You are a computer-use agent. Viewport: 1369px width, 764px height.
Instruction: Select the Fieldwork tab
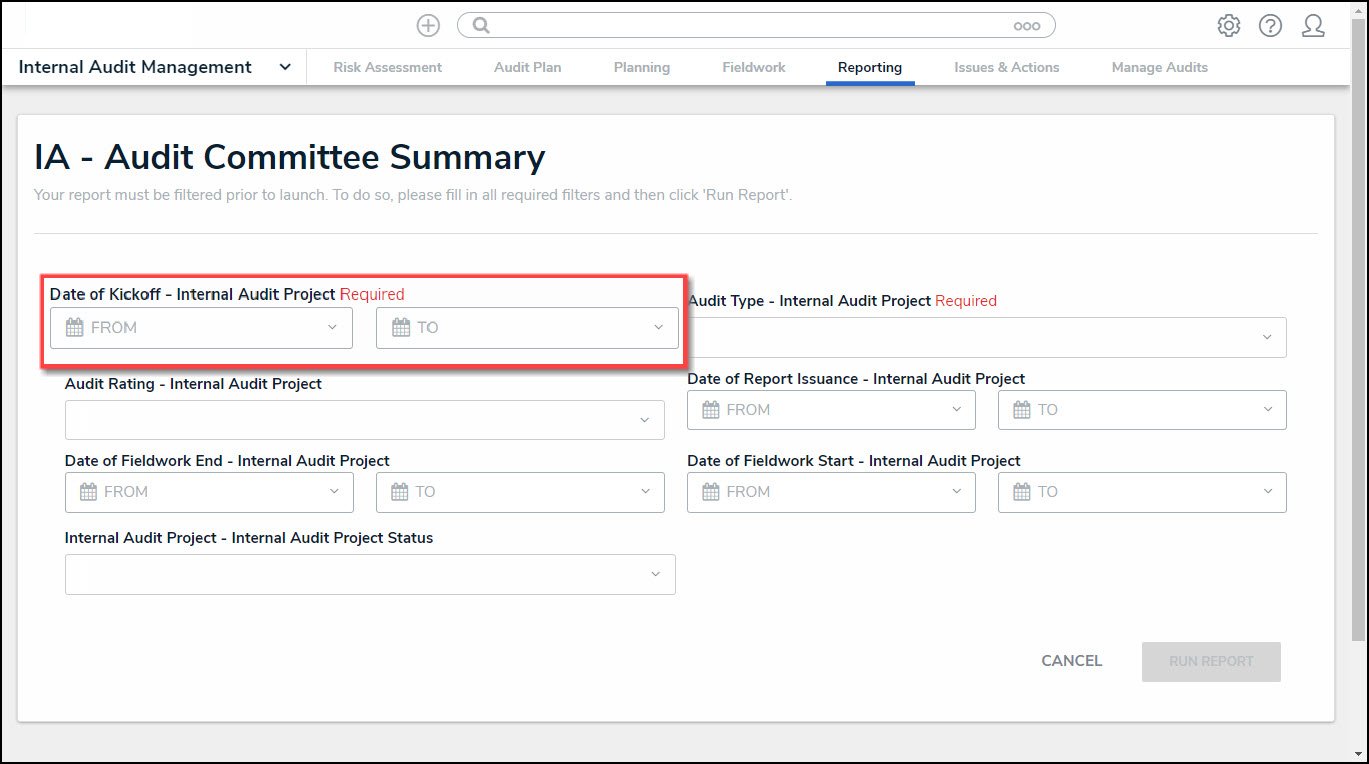coord(753,67)
